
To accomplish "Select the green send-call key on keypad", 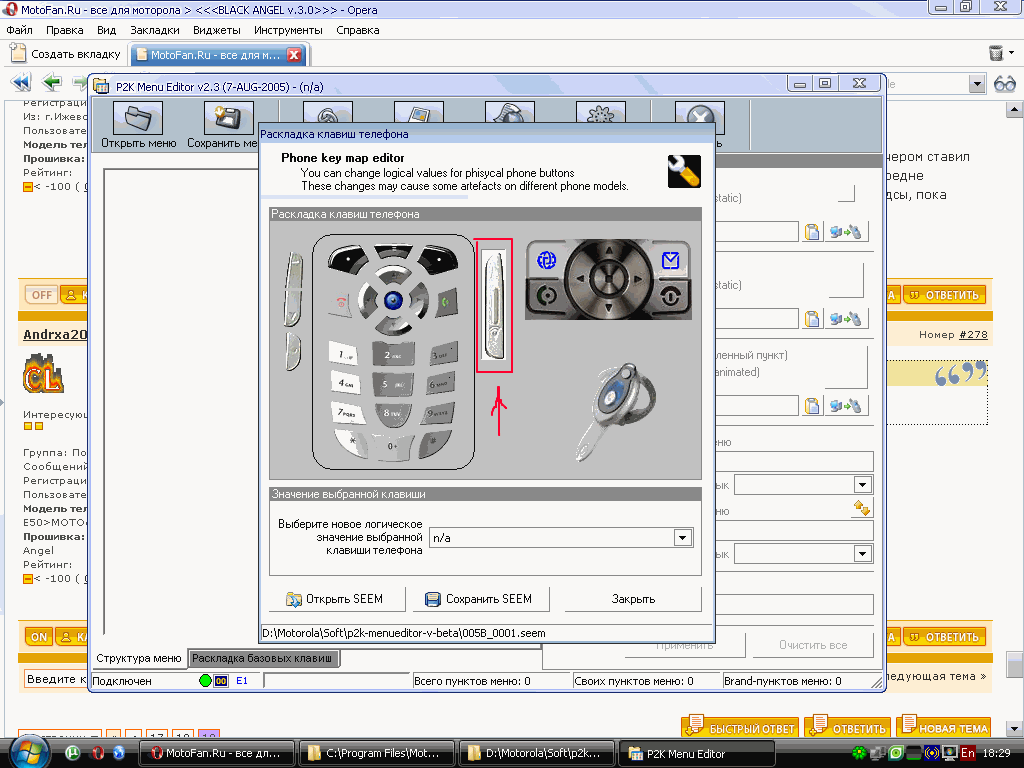I will [x=446, y=303].
